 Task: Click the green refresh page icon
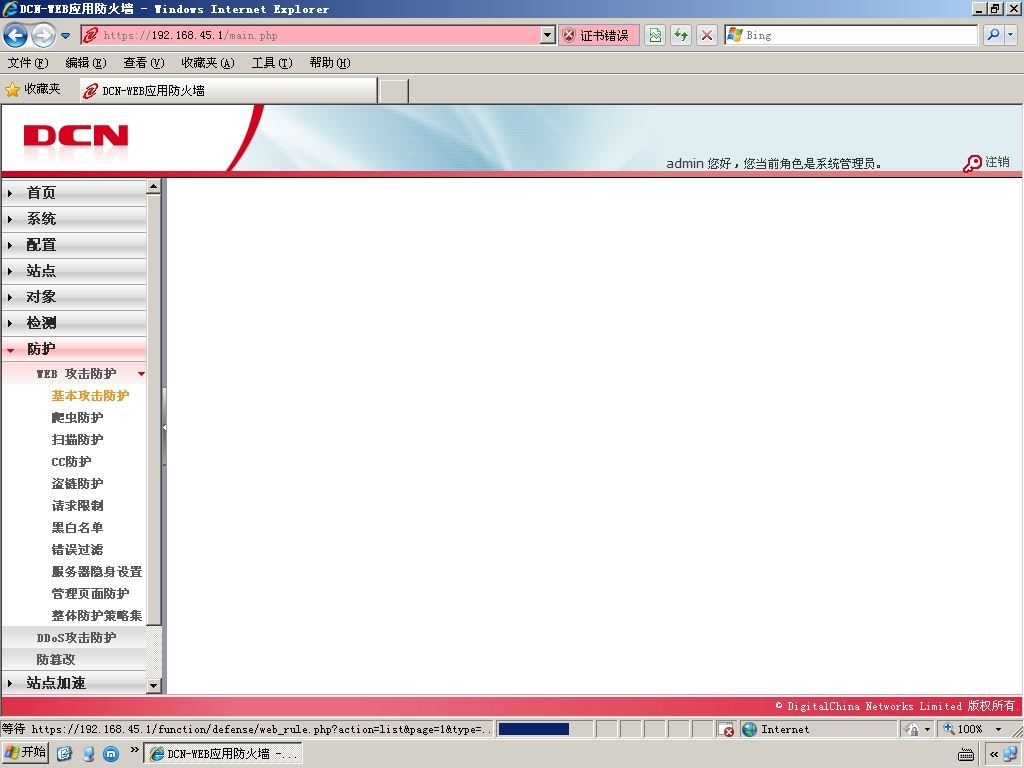tap(680, 35)
